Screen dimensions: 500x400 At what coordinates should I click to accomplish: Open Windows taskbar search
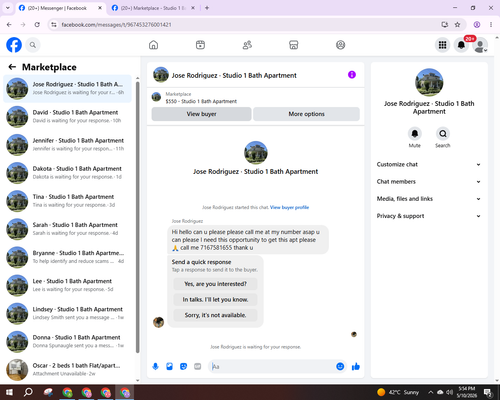(28, 392)
